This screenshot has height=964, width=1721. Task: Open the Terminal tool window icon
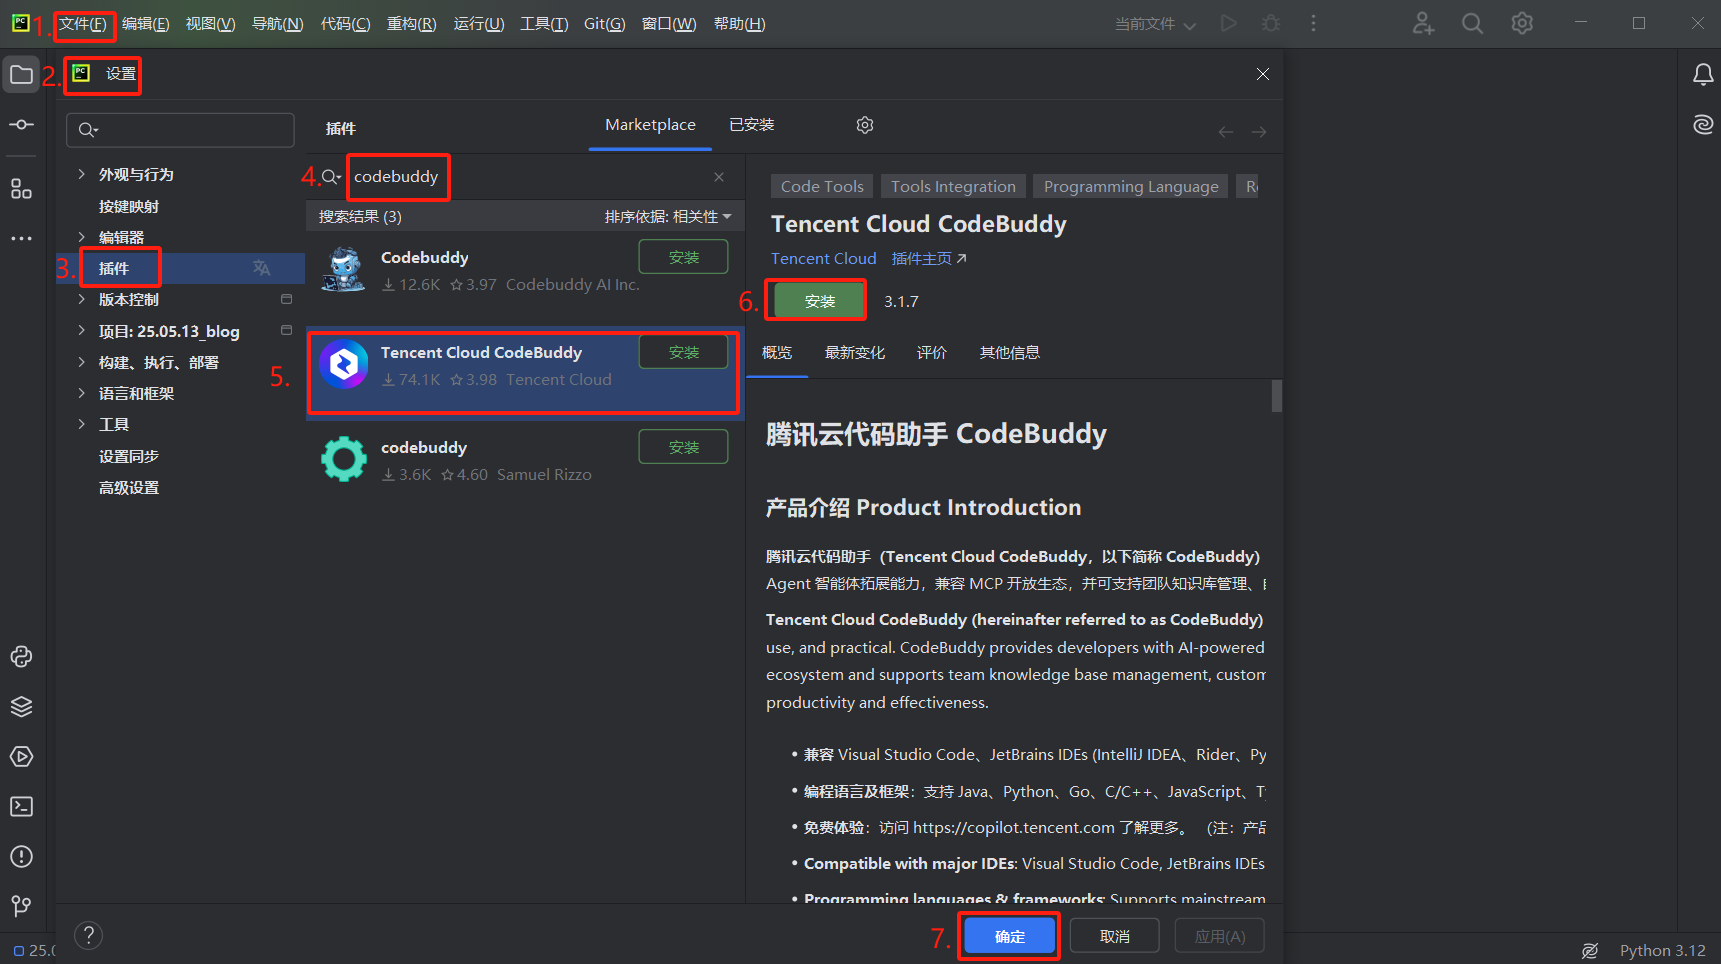[x=21, y=807]
